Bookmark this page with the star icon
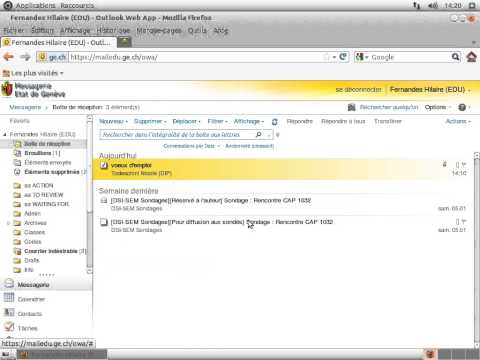The width and height of the screenshot is (480, 360). pos(326,57)
